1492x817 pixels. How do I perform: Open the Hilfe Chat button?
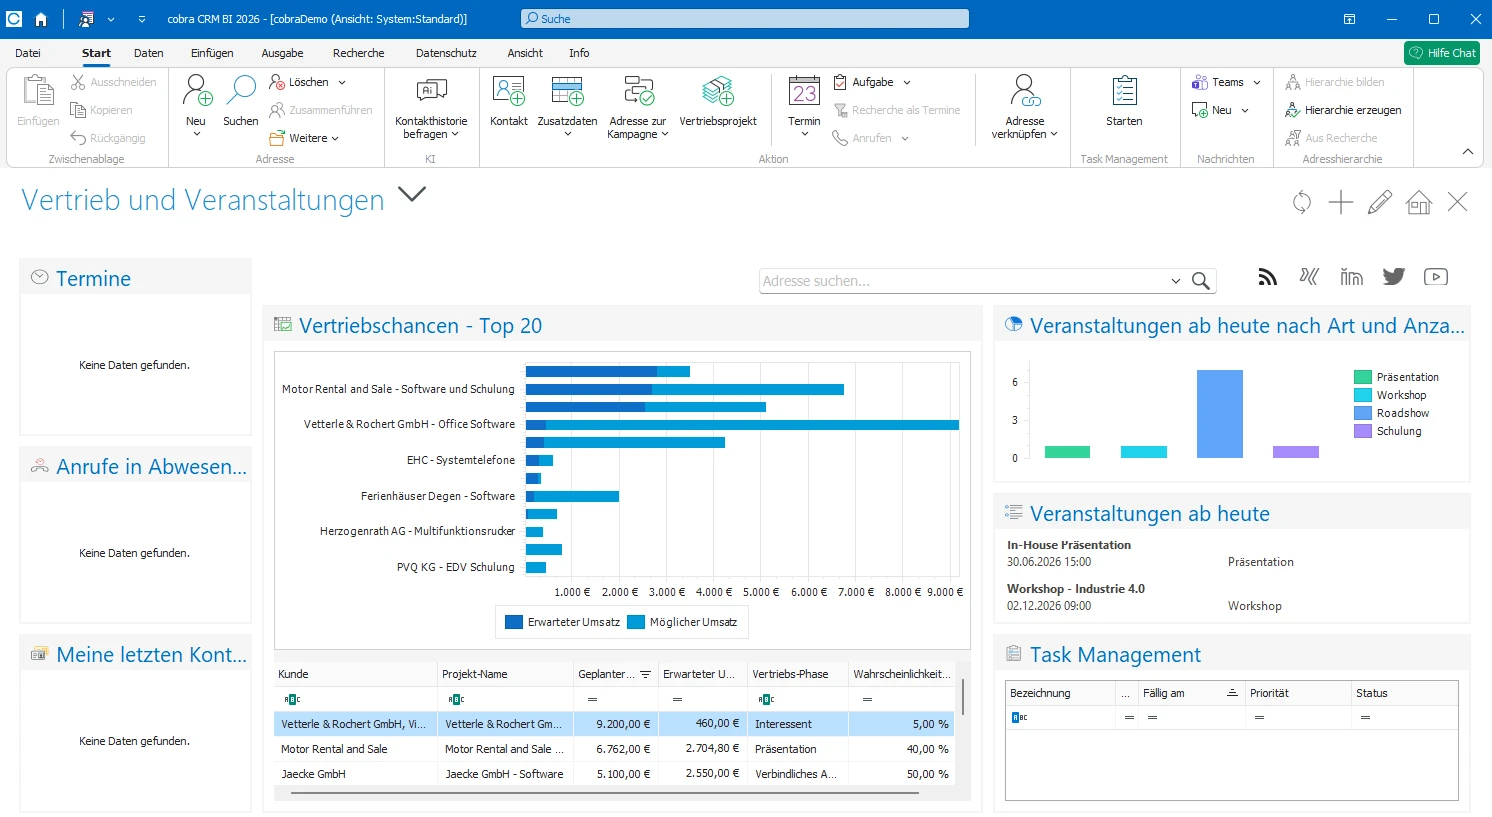click(1442, 53)
